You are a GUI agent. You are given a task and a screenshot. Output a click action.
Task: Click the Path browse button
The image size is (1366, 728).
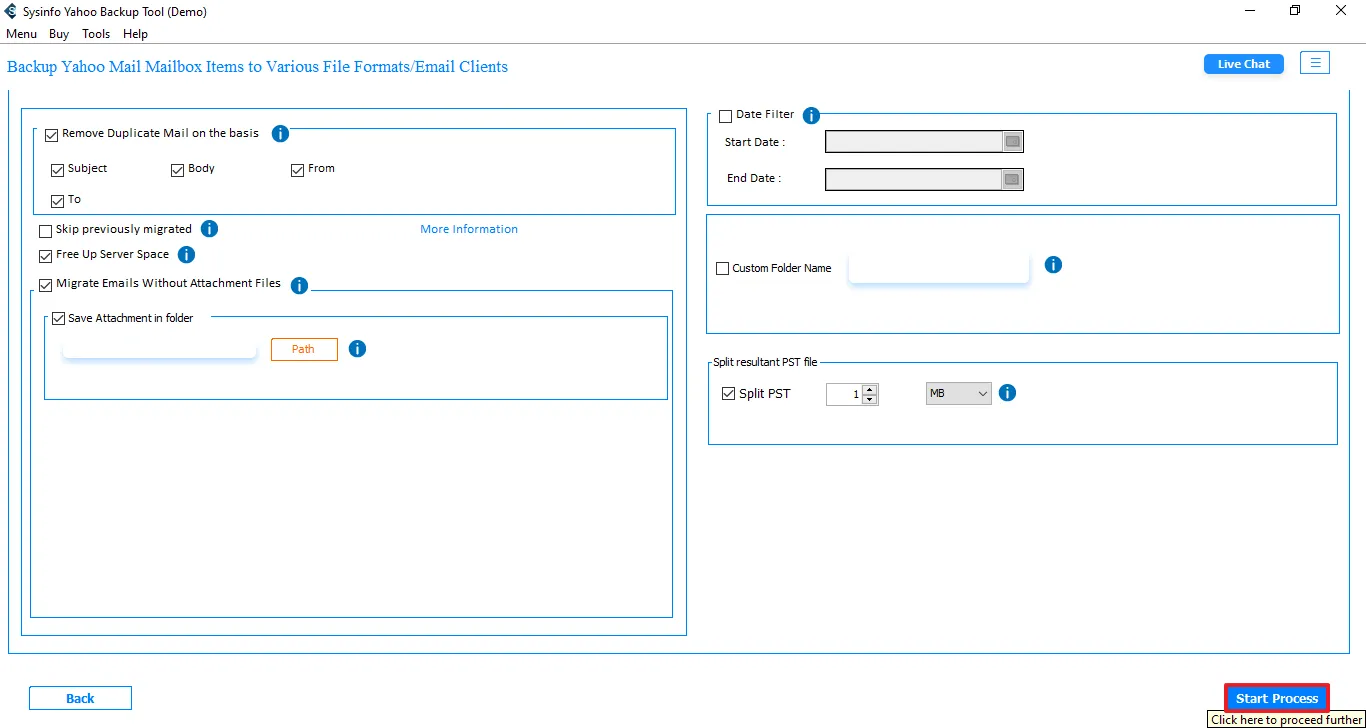click(304, 349)
